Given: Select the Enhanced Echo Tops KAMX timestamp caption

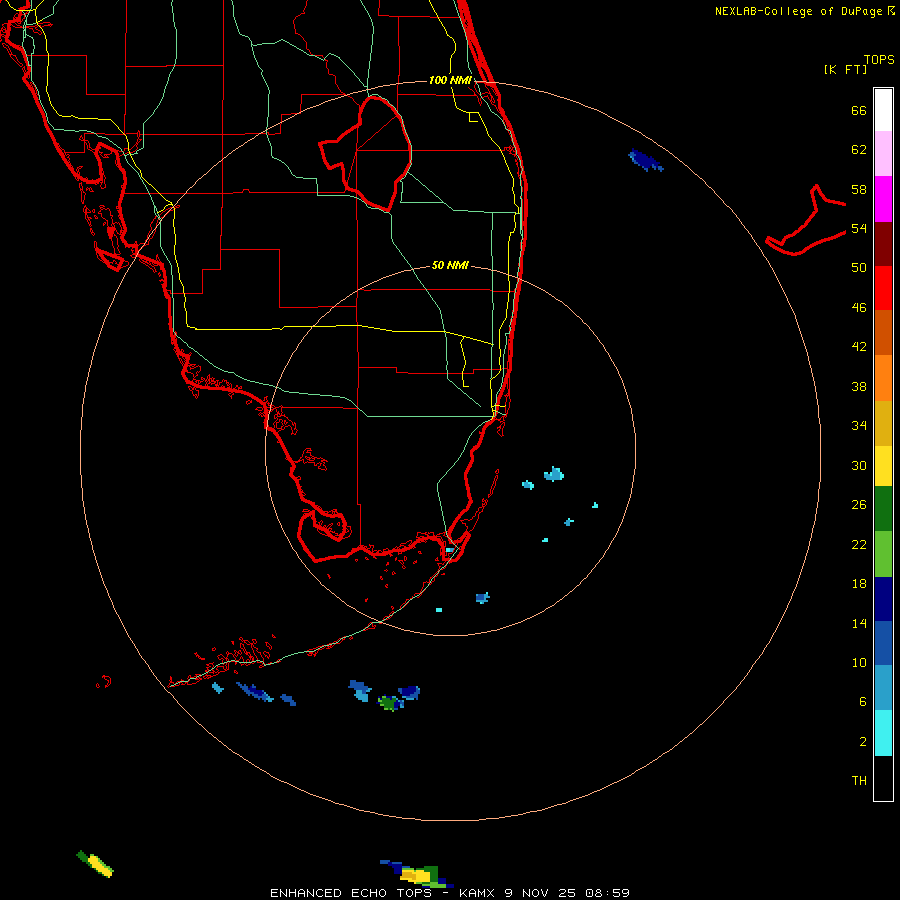Looking at the screenshot, I should pos(450,893).
